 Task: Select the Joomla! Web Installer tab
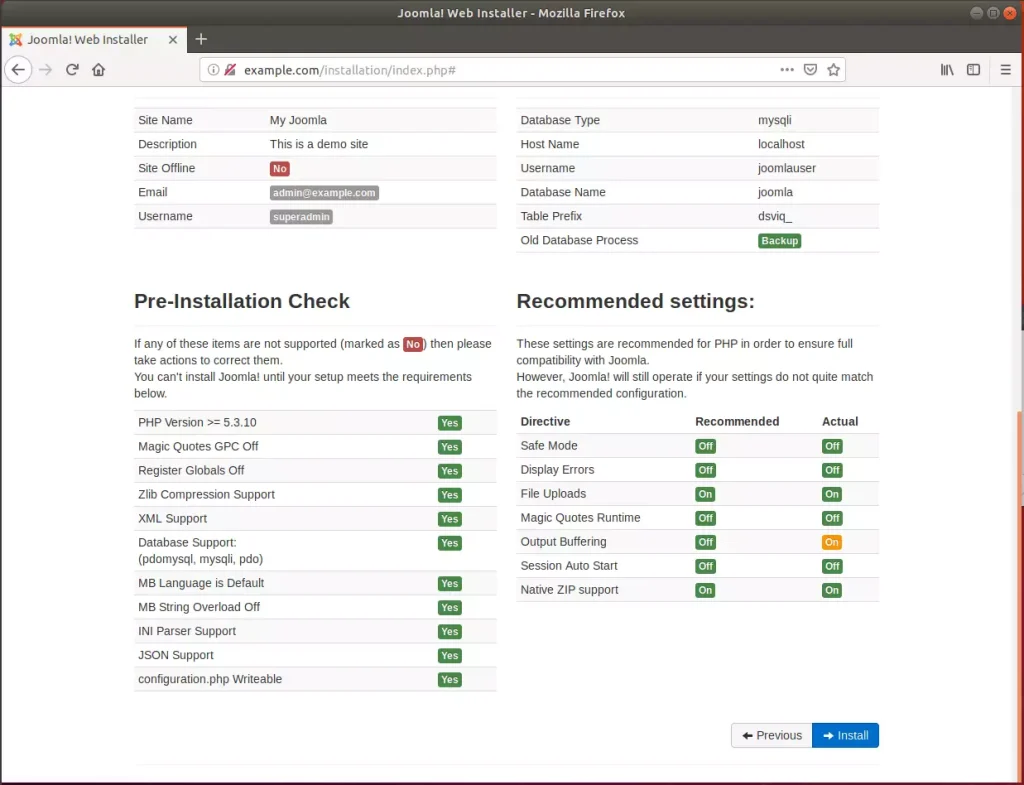(x=95, y=40)
